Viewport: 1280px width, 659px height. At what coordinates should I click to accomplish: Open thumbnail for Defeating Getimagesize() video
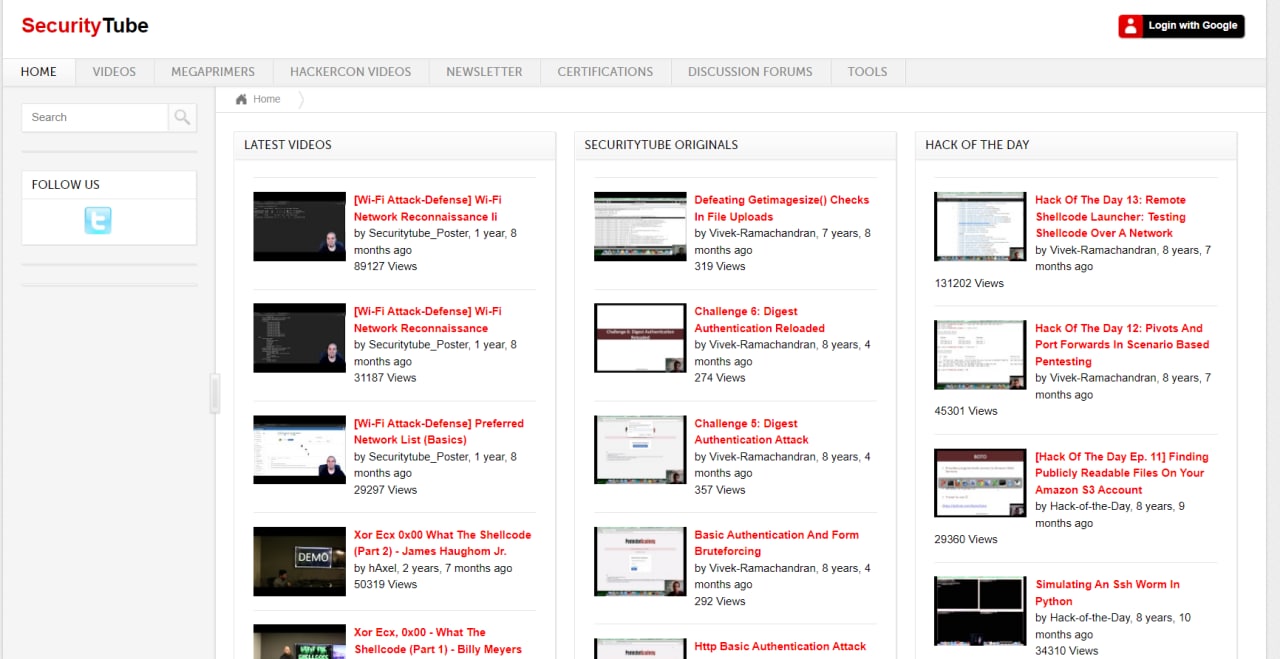(x=640, y=227)
